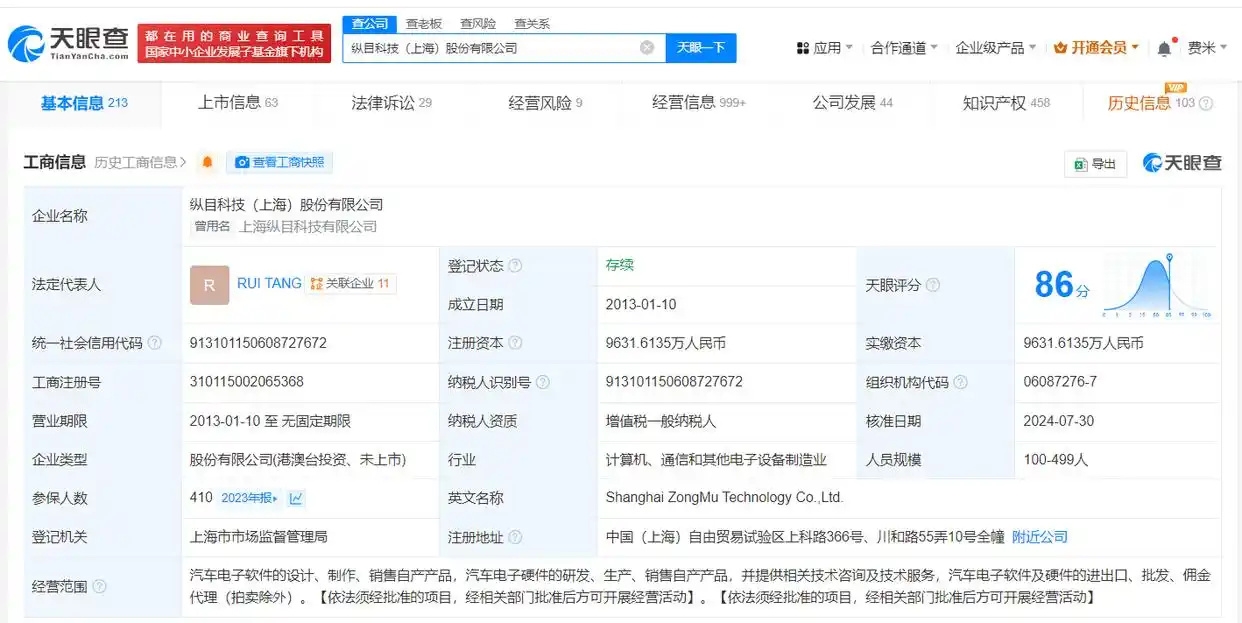Click the help icon next to 历史信息
The width and height of the screenshot is (1242, 623).
click(1206, 103)
